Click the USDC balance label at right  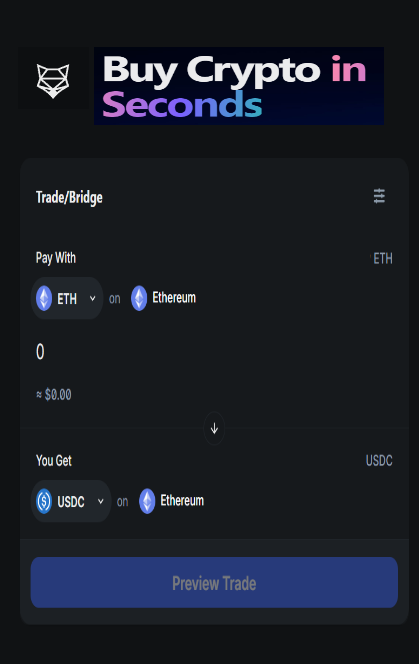point(379,460)
